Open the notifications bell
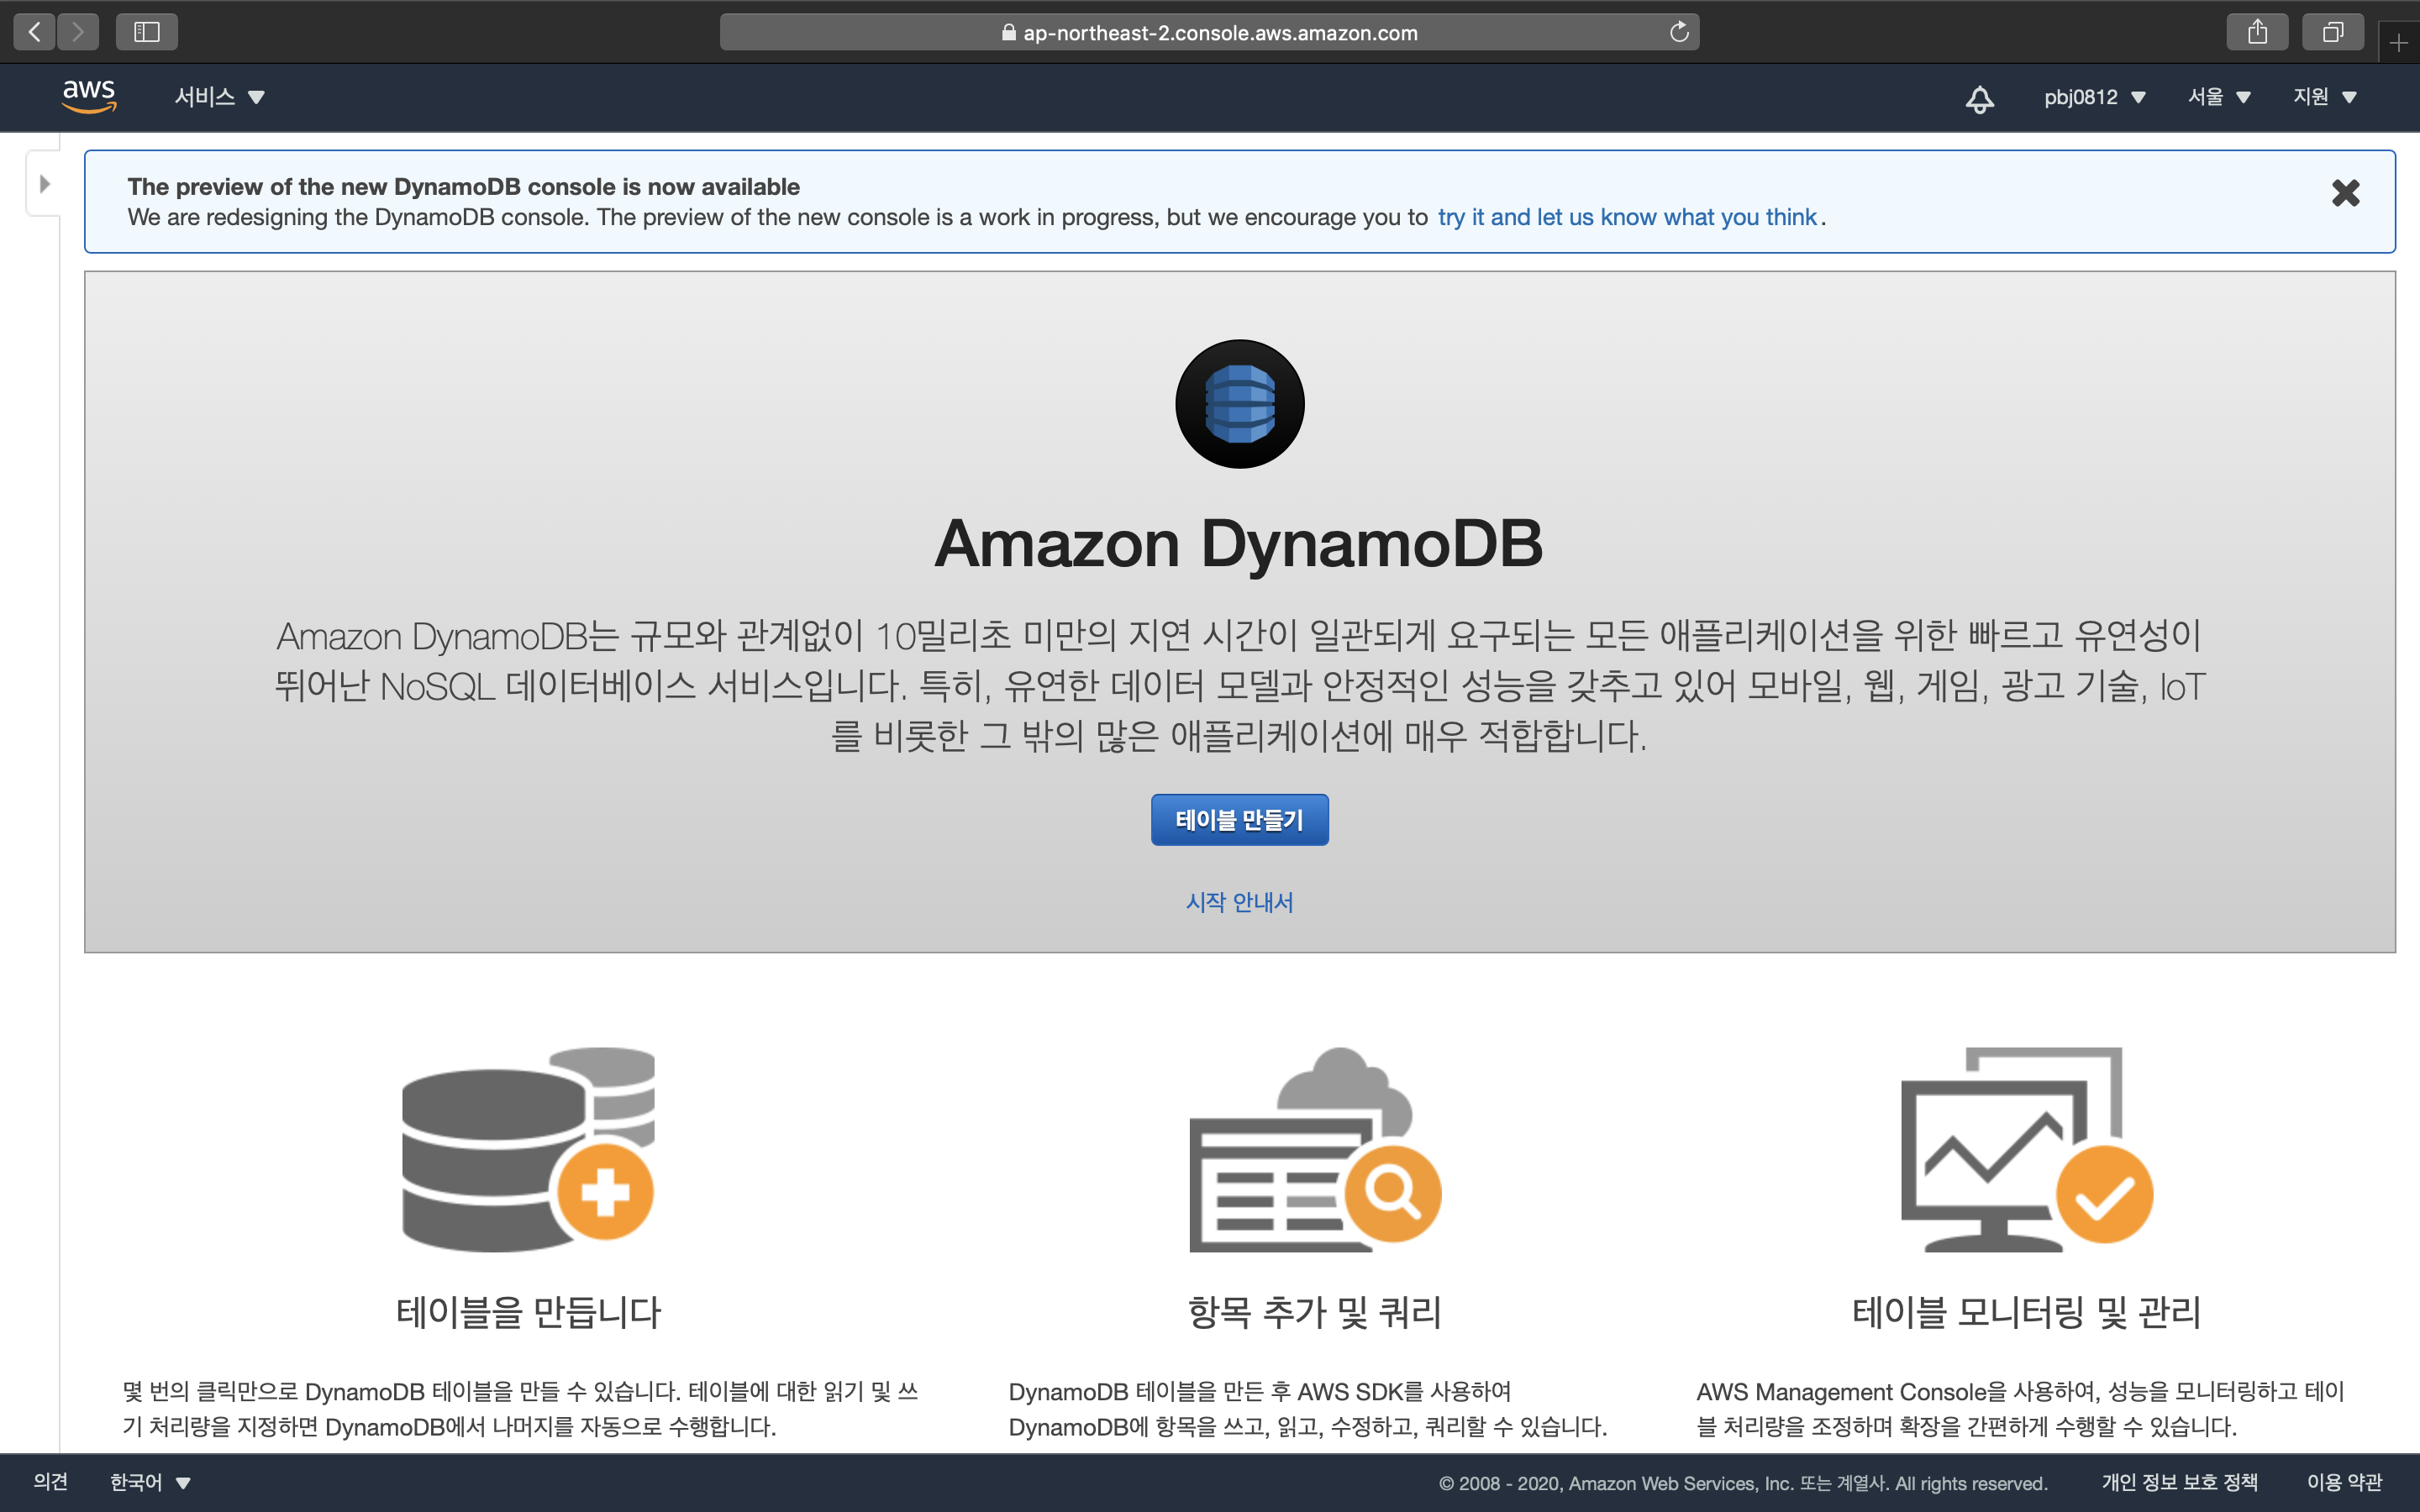The image size is (2420, 1512). click(x=1979, y=98)
